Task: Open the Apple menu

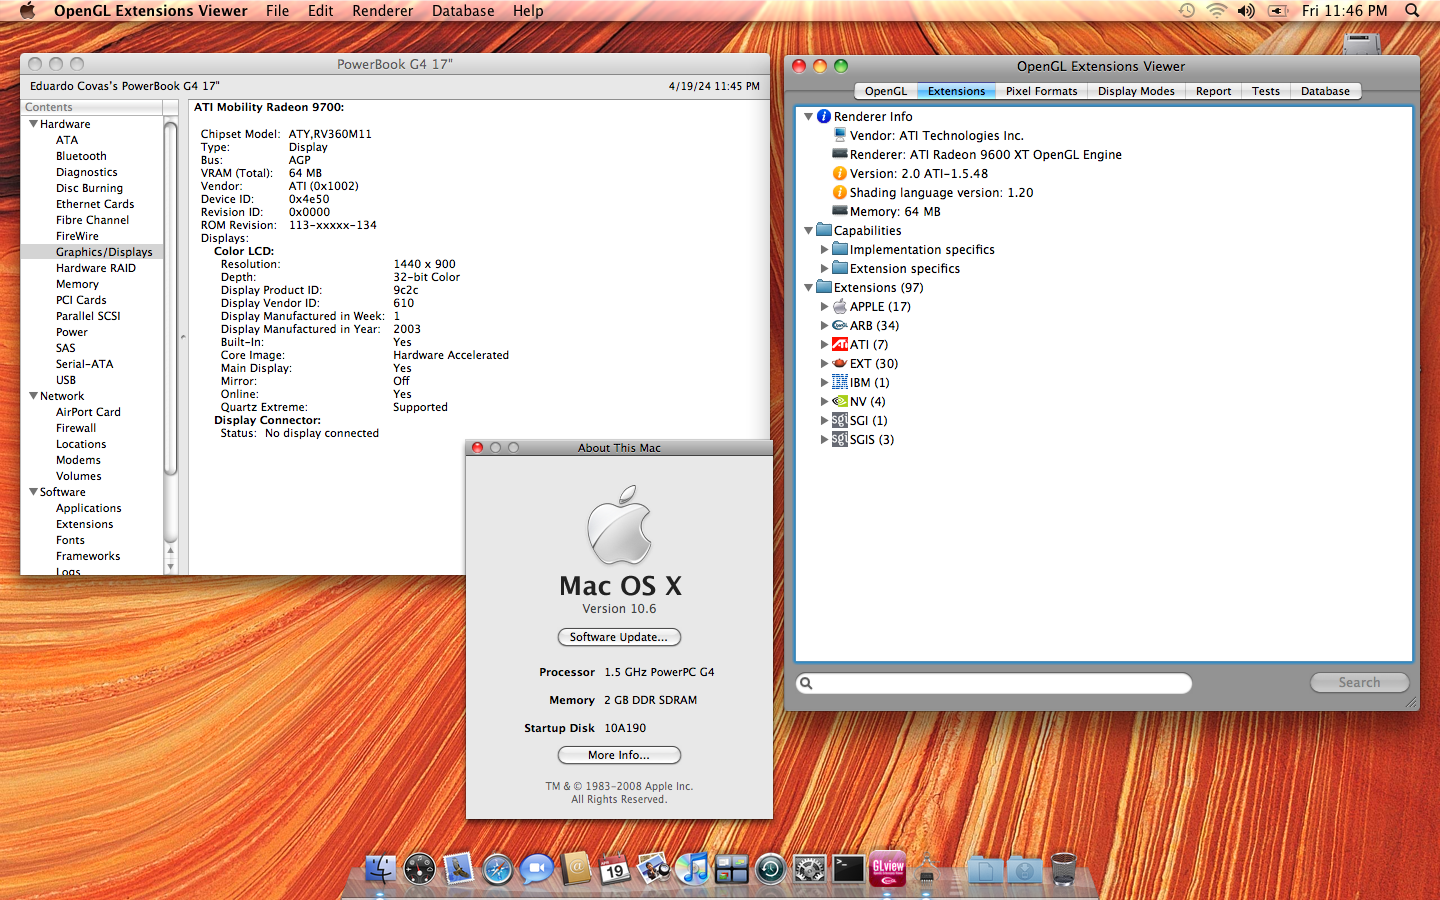Action: 27,10
